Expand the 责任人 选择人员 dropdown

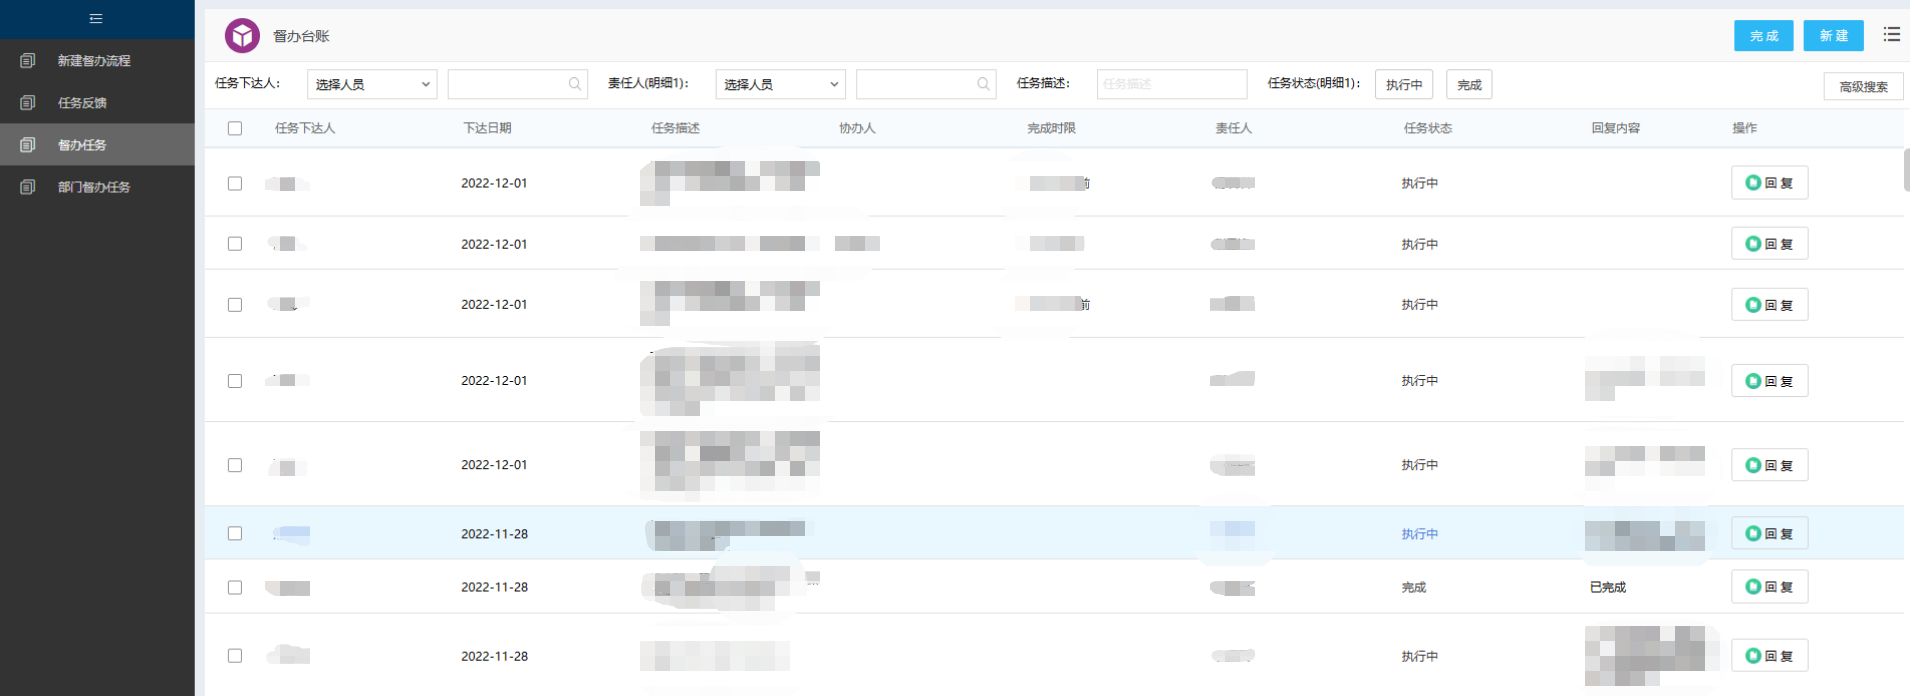coord(780,85)
